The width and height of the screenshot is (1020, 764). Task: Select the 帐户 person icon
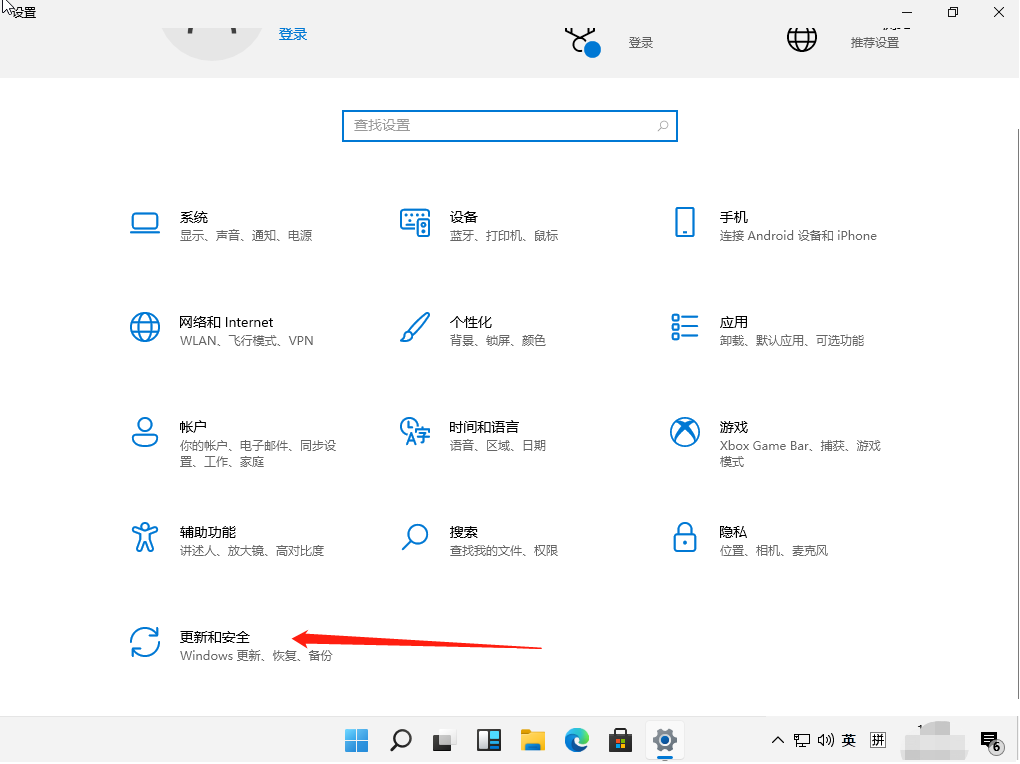tap(145, 432)
